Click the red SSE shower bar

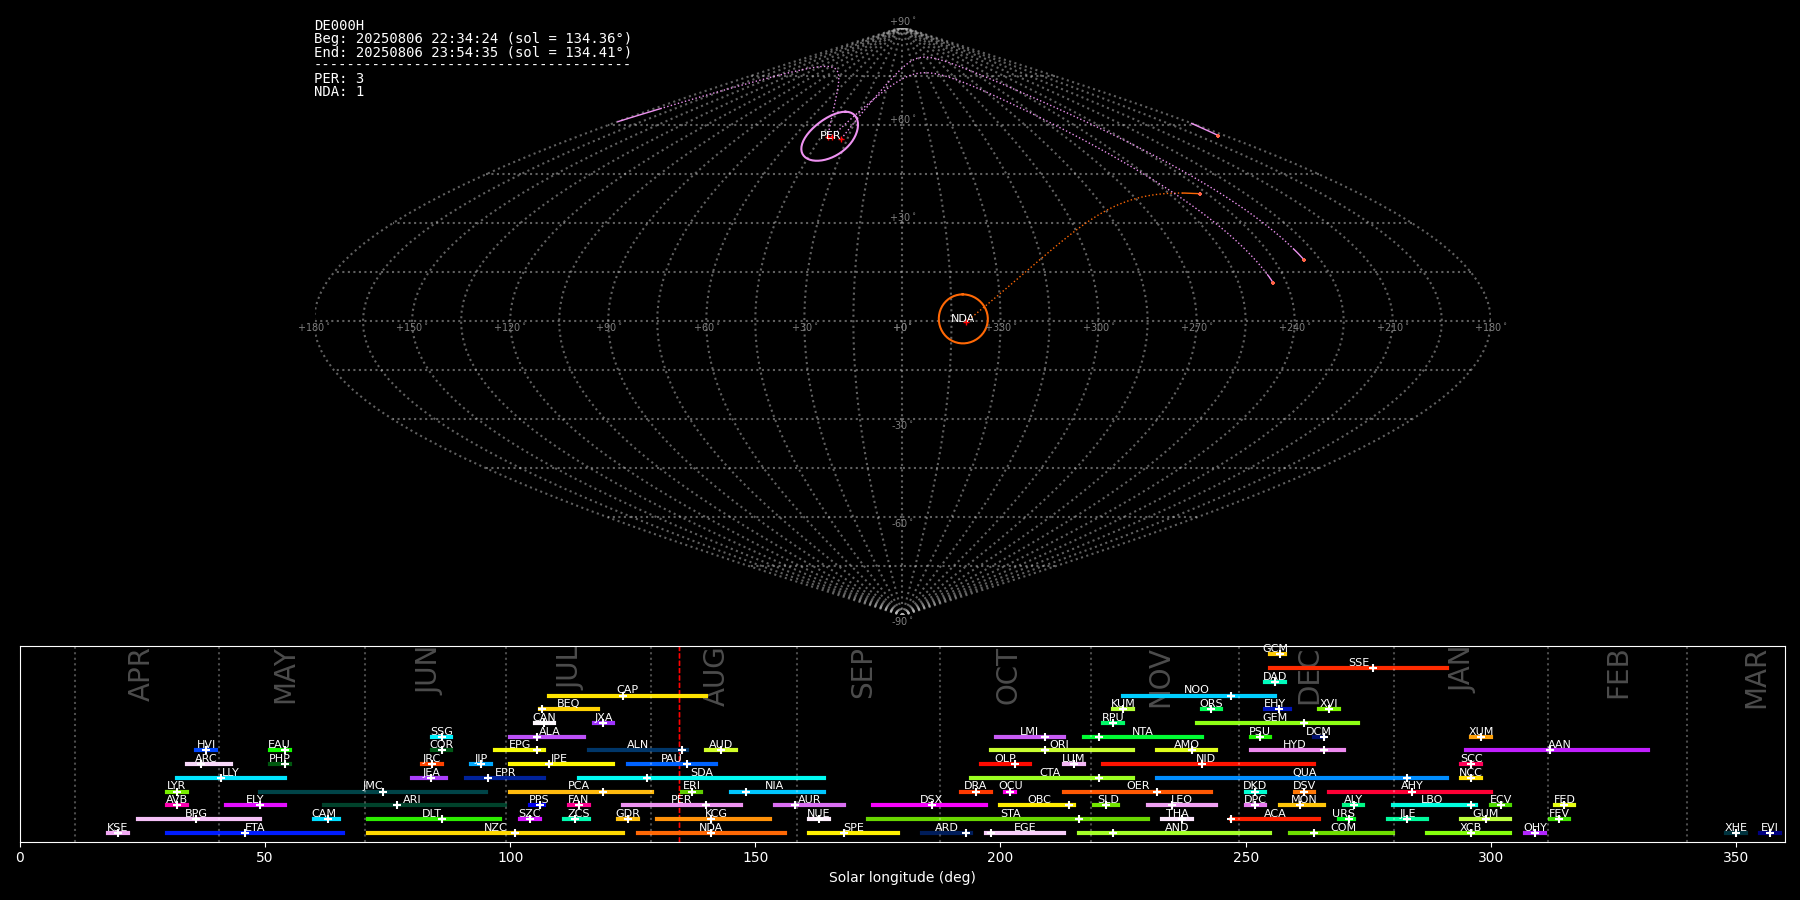(1358, 668)
